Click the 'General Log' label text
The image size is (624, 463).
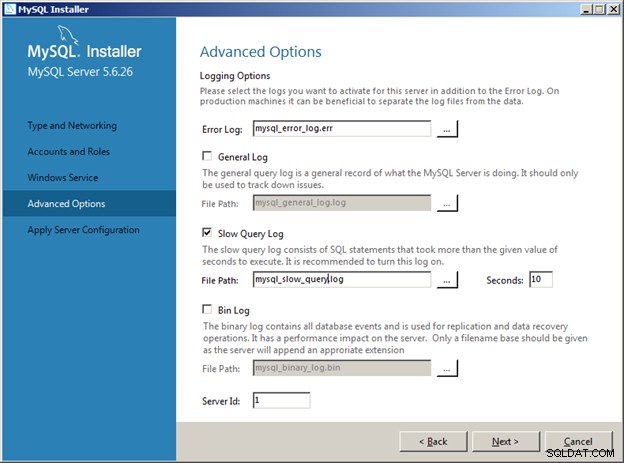coord(243,157)
